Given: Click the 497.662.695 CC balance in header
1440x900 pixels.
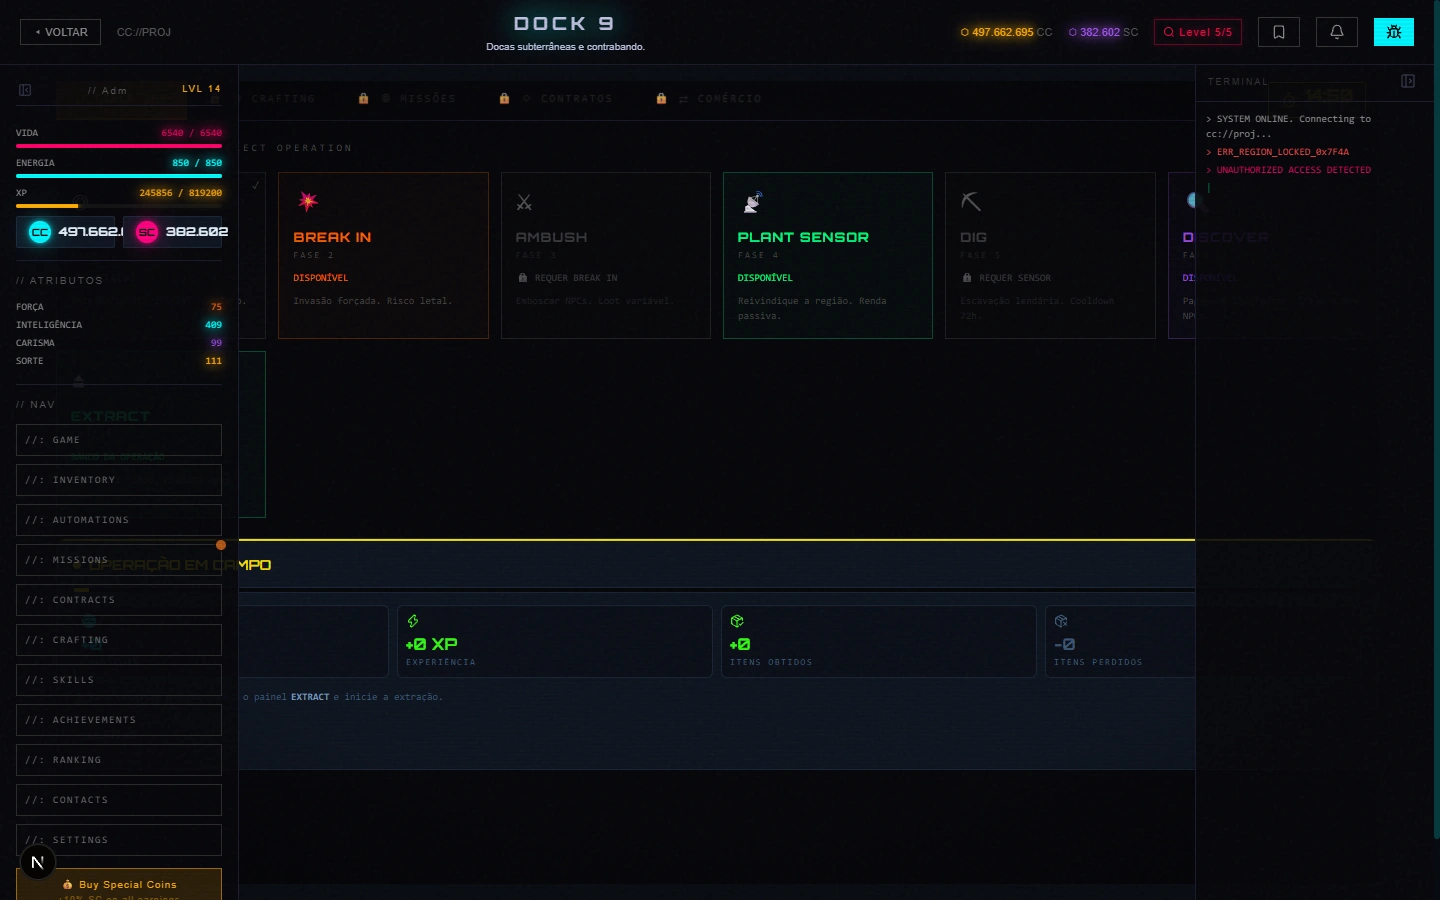Looking at the screenshot, I should (x=1006, y=32).
